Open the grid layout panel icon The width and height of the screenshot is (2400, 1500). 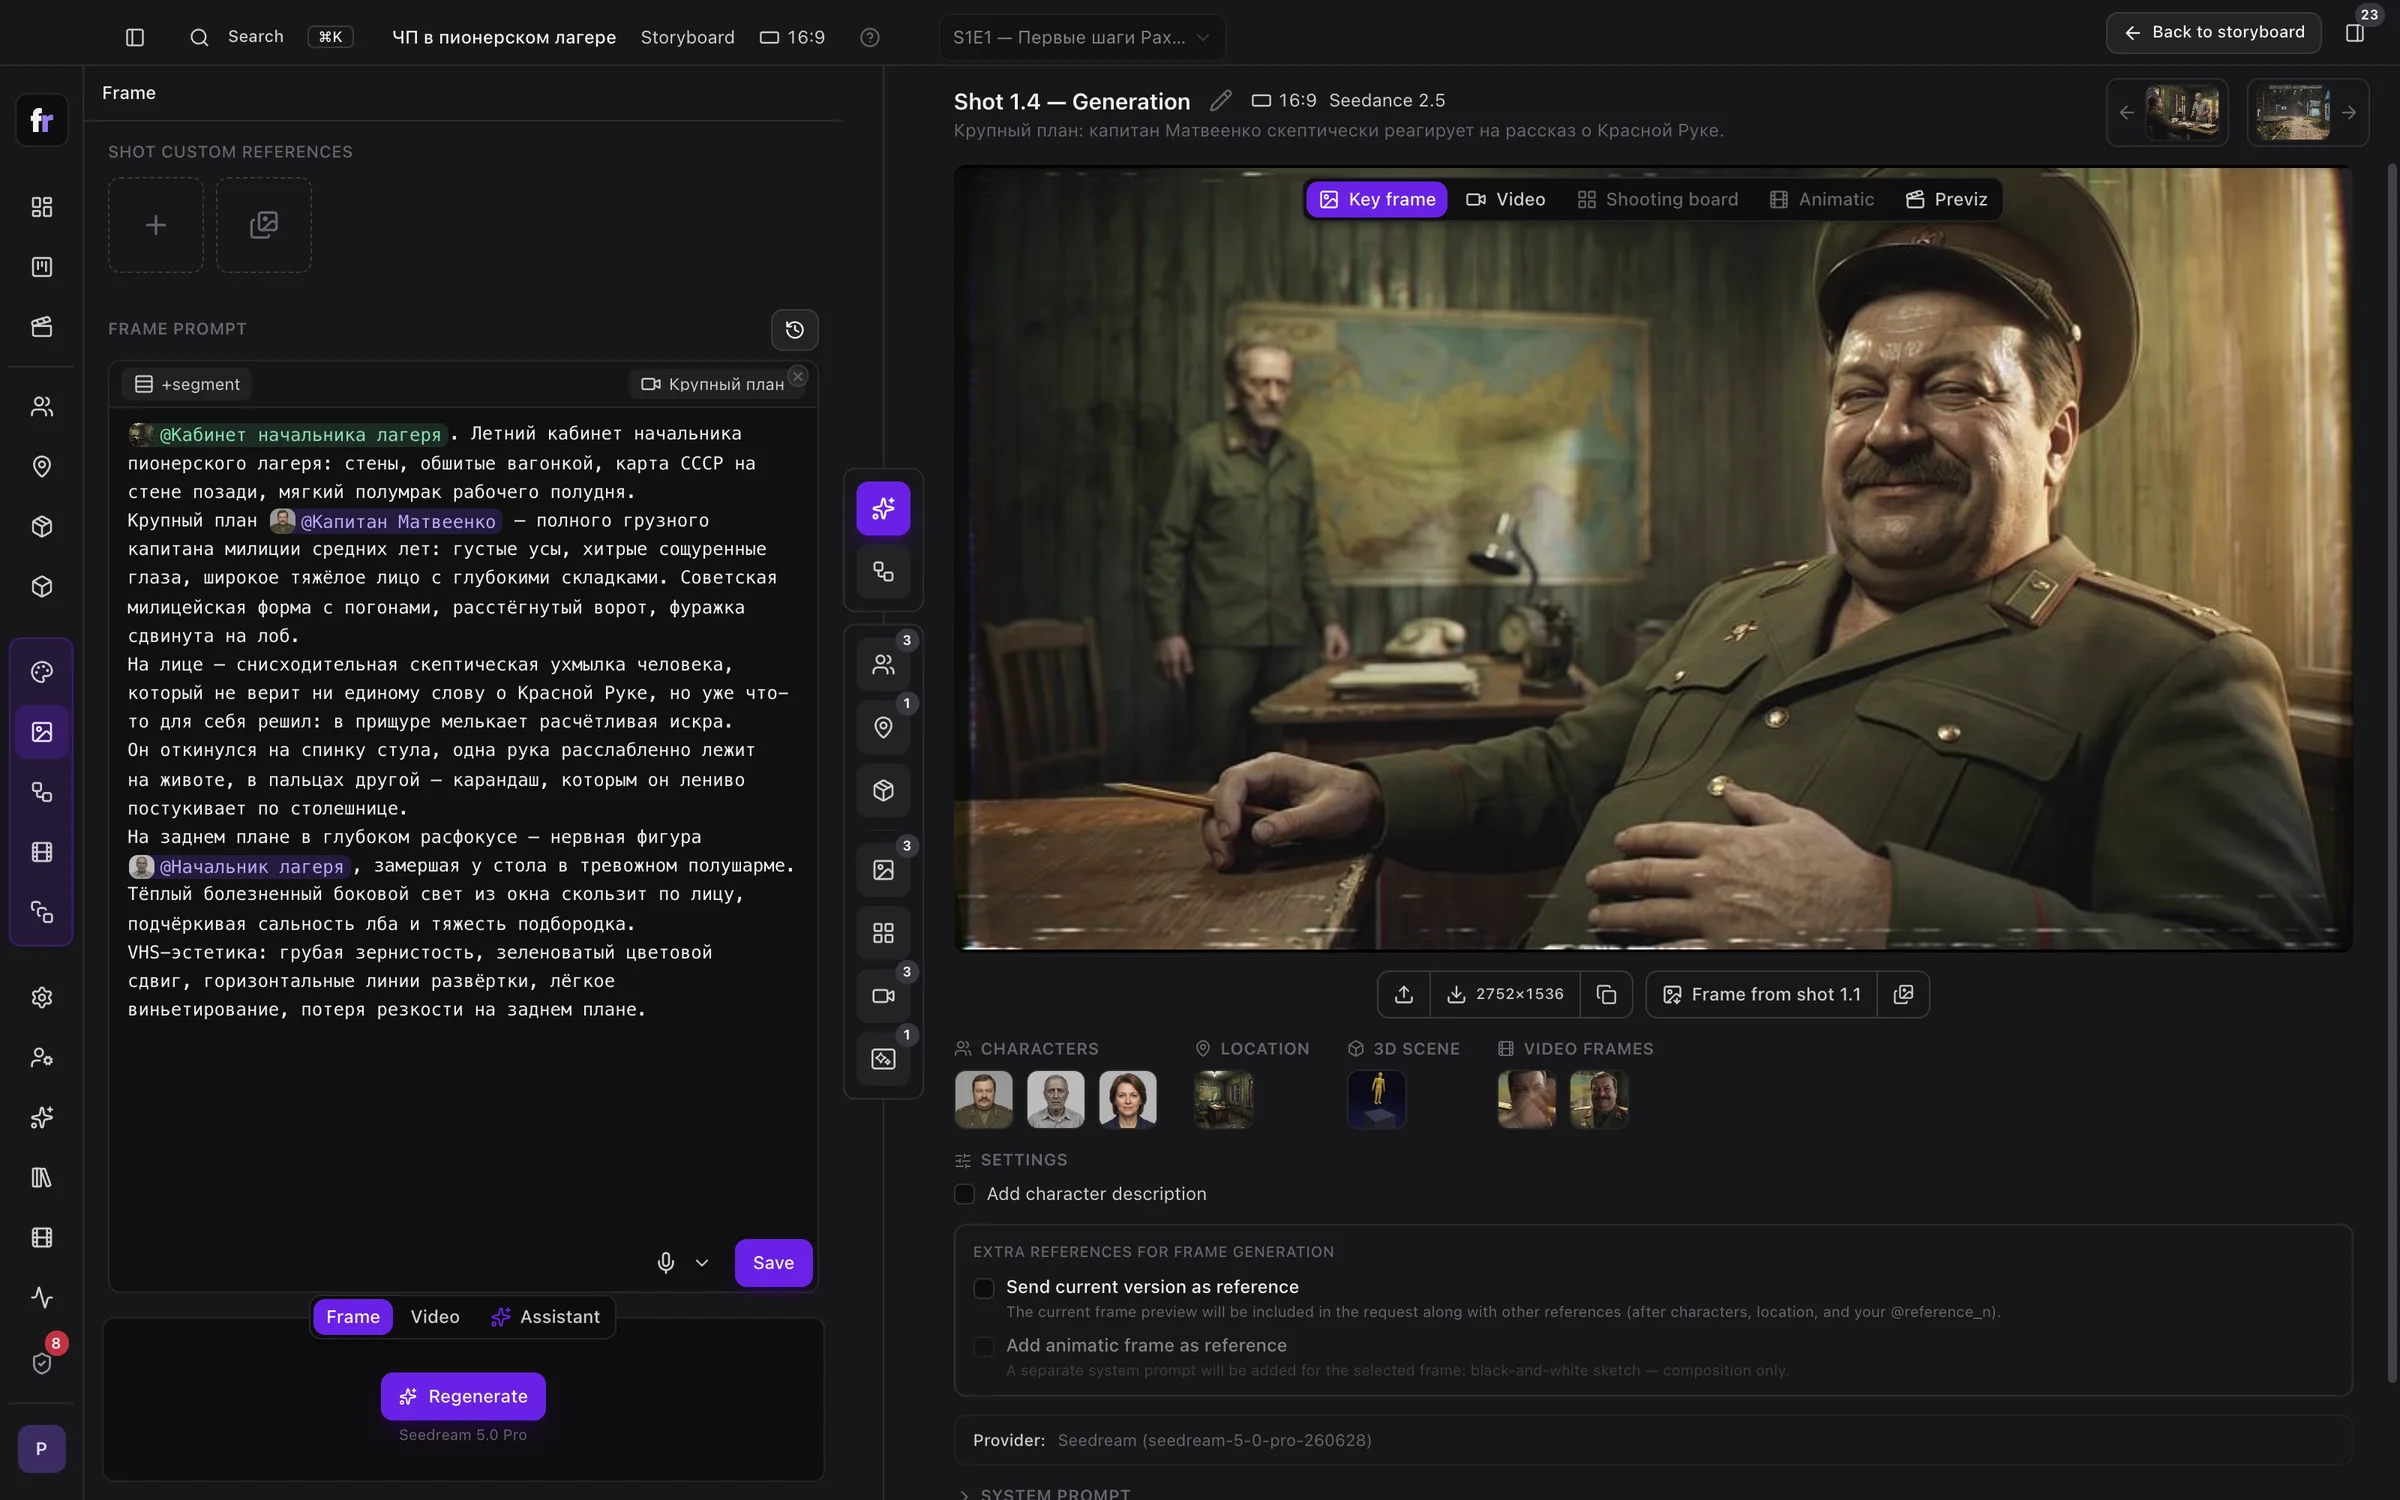883,933
